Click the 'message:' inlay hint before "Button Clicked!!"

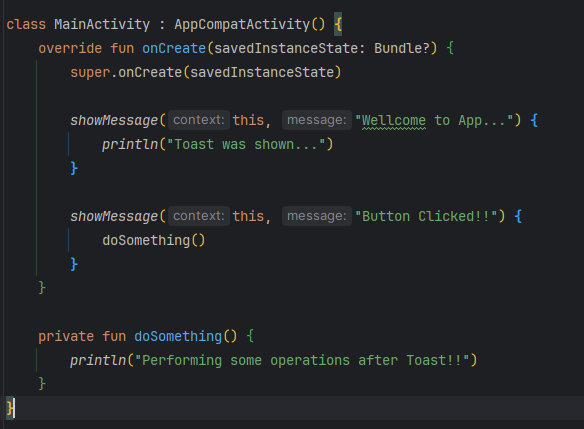pos(317,216)
